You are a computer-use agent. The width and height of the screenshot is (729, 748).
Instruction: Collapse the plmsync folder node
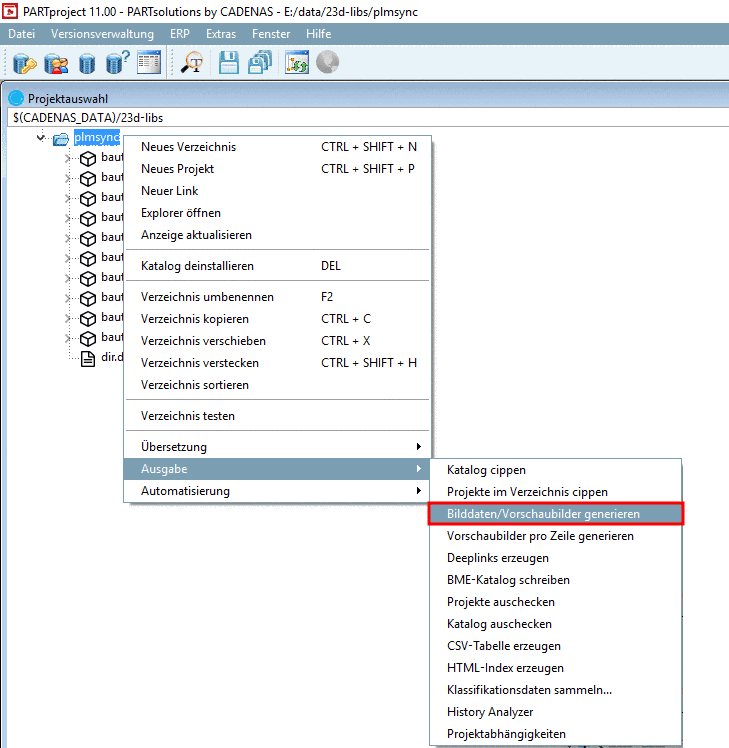pyautogui.click(x=41, y=138)
